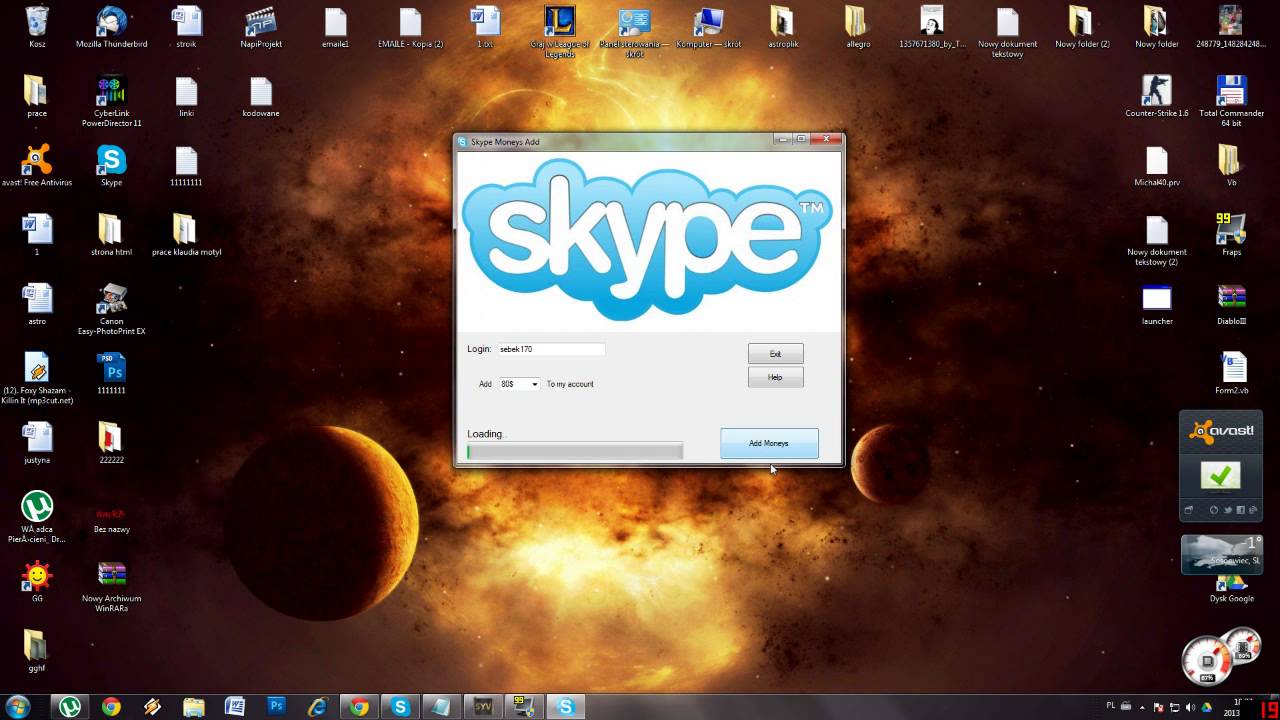1280x720 pixels.
Task: Select the CyberLink PowerDirector 11 icon
Action: tap(111, 101)
